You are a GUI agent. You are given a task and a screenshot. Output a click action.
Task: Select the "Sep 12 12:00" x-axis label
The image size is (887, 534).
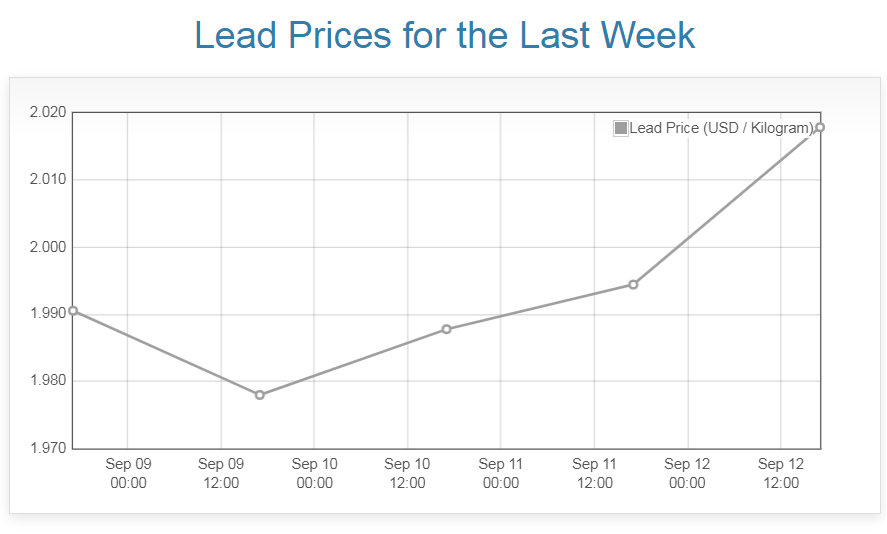pos(781,473)
